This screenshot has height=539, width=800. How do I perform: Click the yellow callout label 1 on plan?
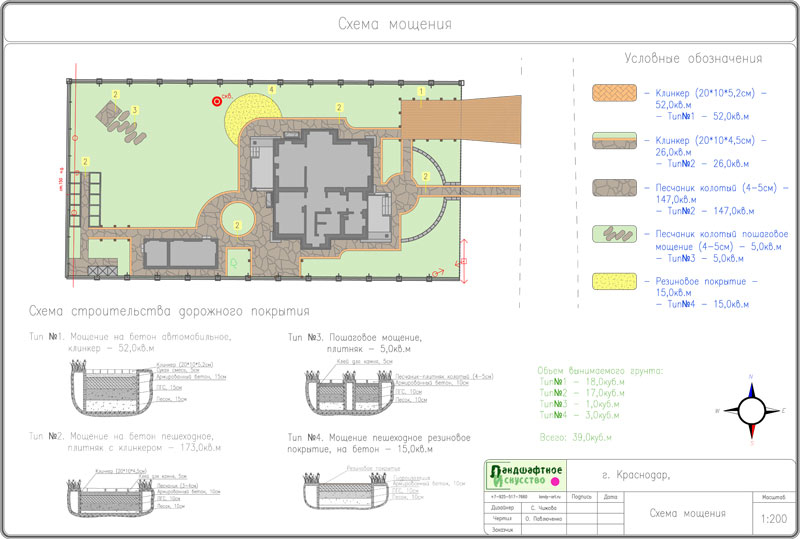421,91
